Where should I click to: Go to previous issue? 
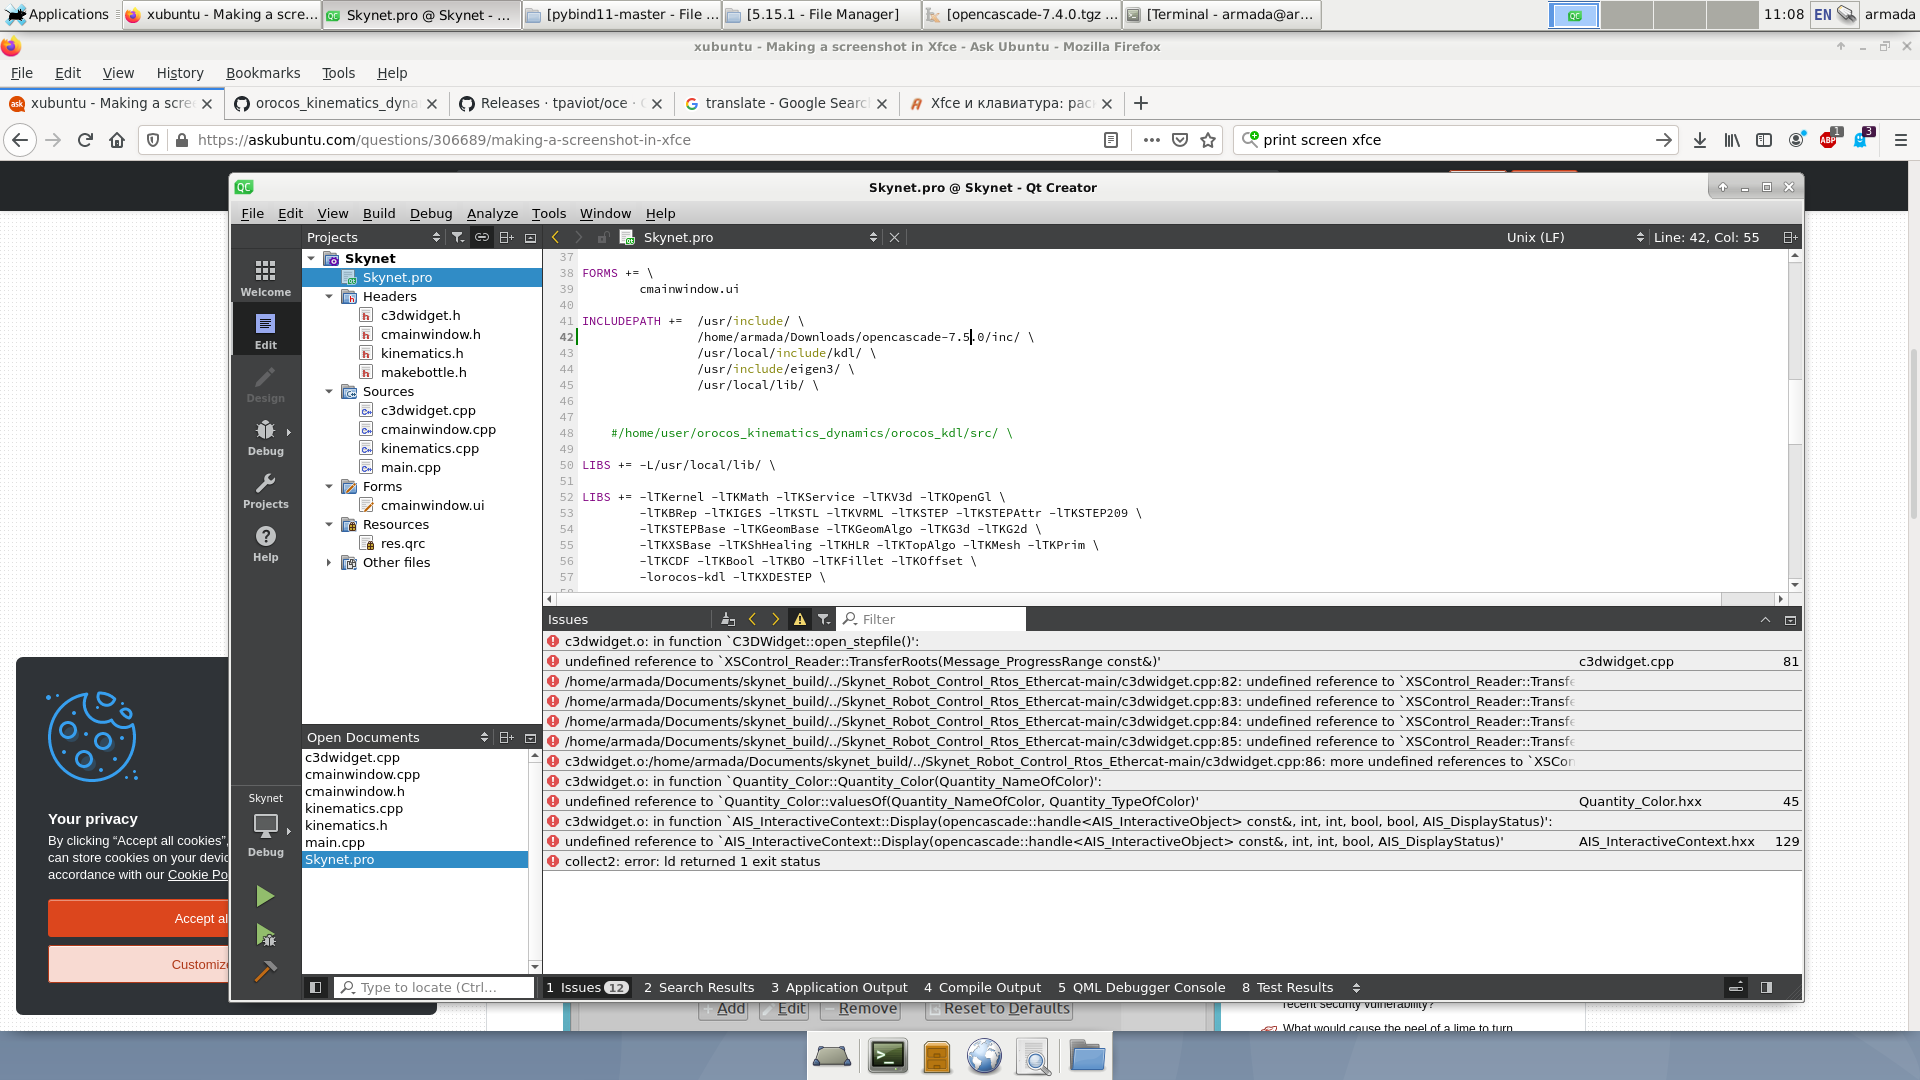752,619
